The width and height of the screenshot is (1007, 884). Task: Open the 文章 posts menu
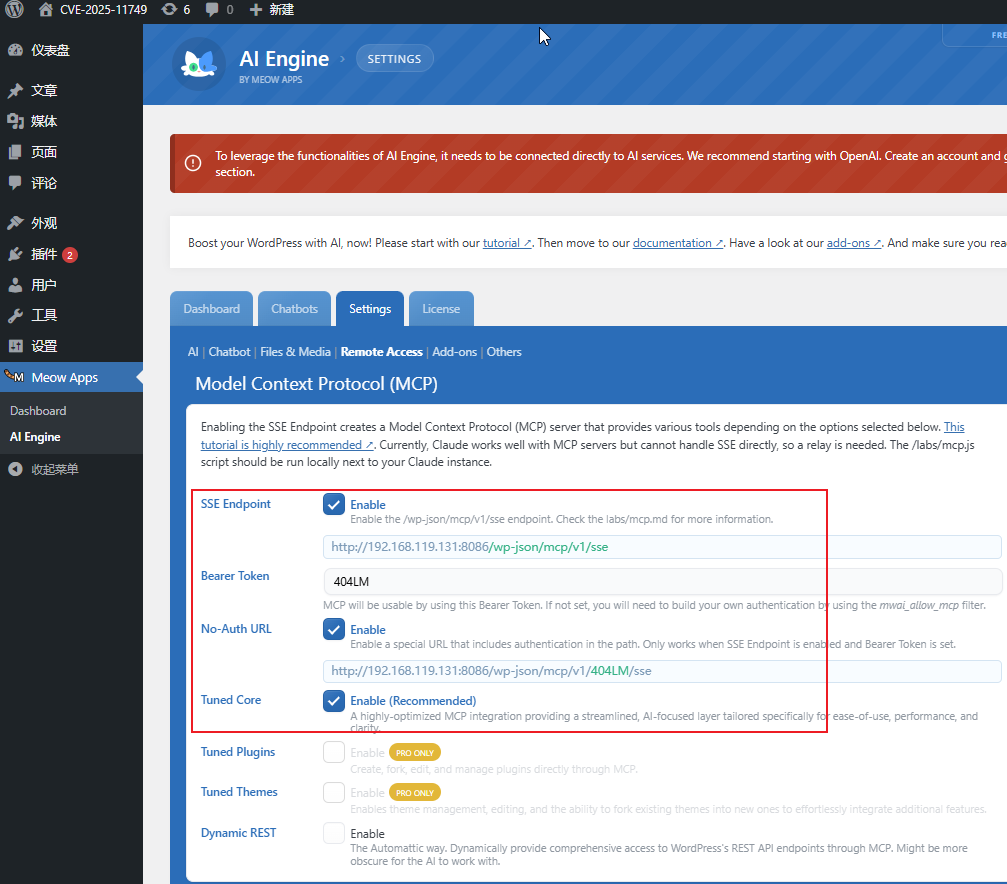pyautogui.click(x=44, y=91)
